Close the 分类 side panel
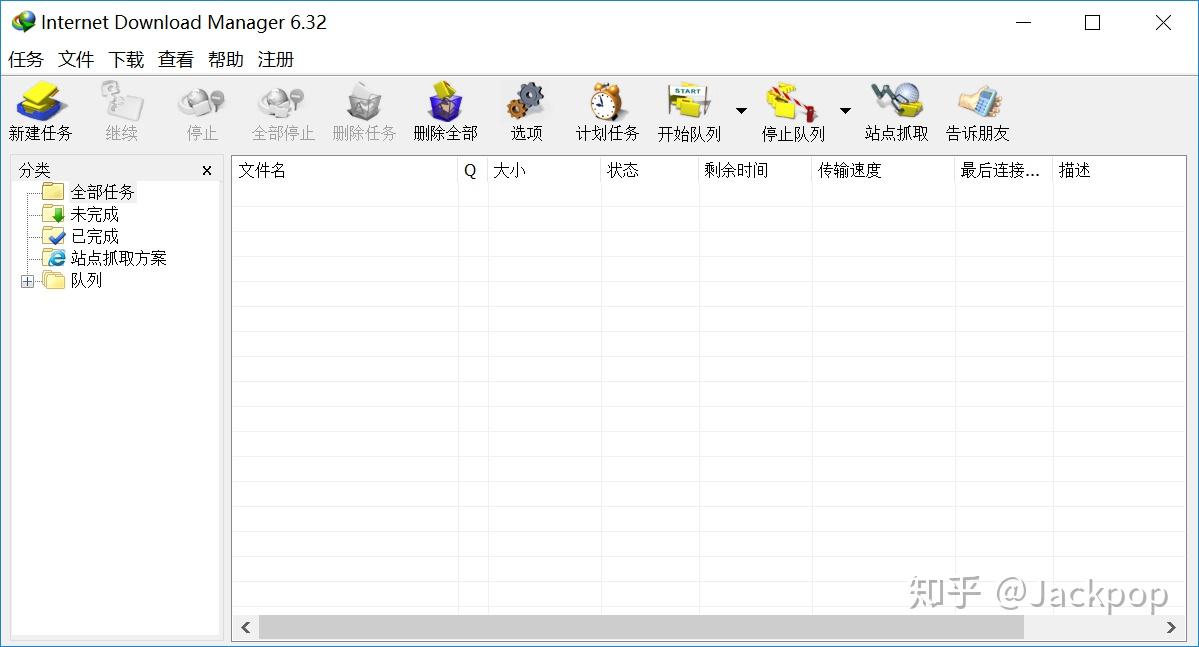Image resolution: width=1199 pixels, height=647 pixels. [x=206, y=171]
